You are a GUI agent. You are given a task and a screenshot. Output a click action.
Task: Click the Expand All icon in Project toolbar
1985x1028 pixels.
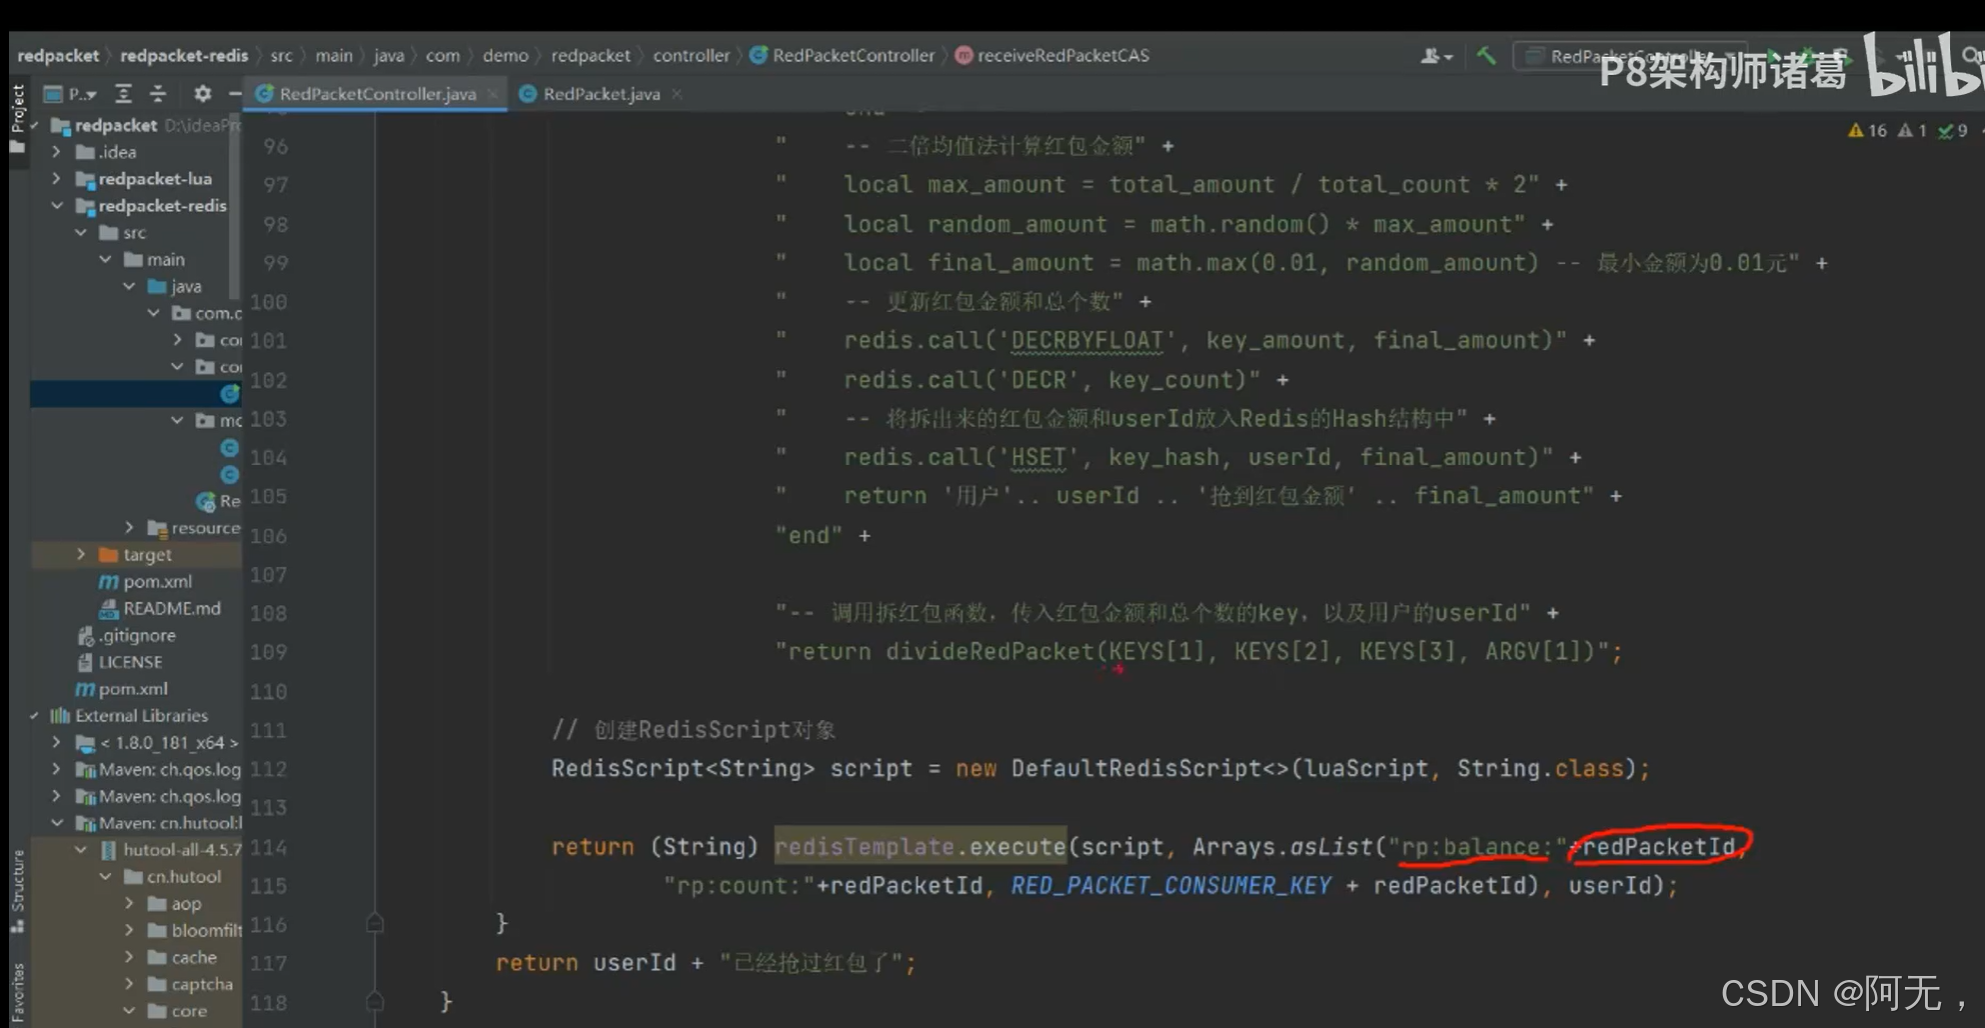click(x=123, y=94)
